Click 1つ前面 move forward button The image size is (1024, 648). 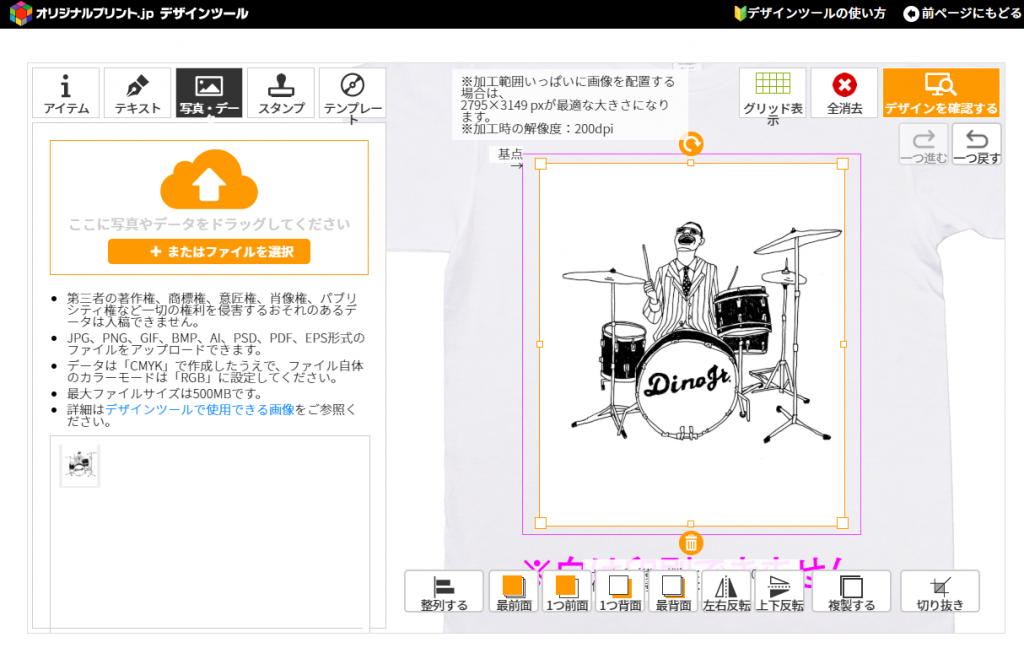pos(567,592)
